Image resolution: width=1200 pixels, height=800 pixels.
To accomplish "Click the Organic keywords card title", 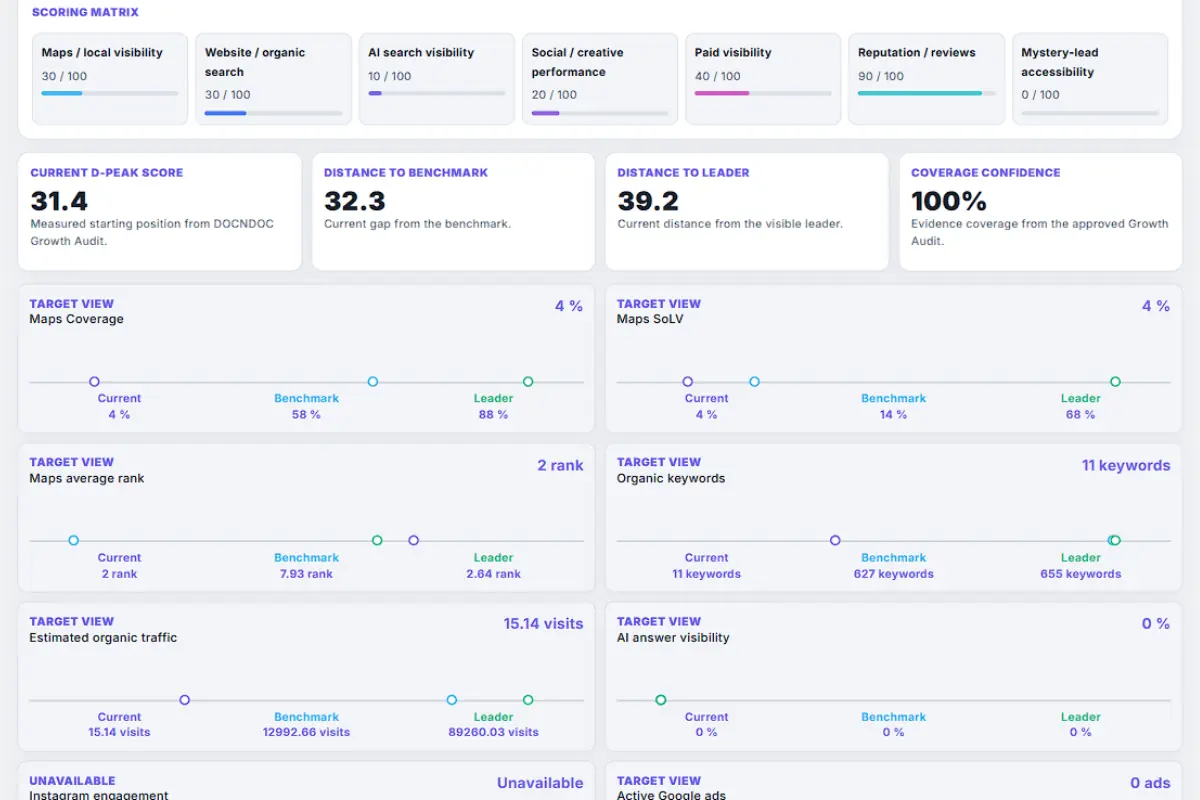I will coord(671,478).
